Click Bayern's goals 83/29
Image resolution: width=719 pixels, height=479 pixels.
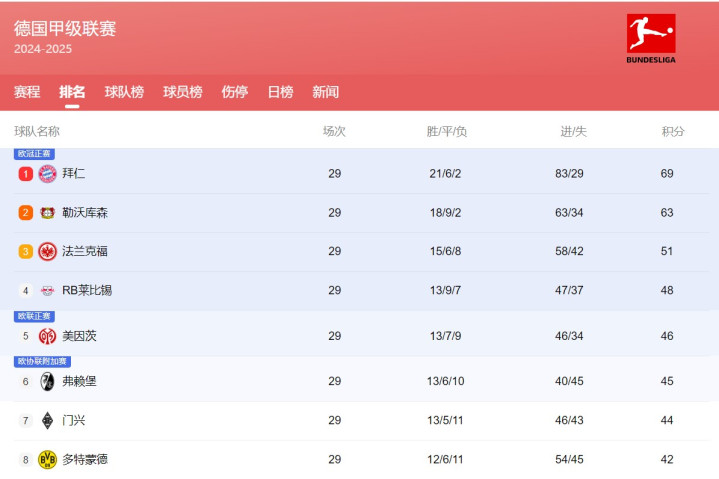(x=569, y=174)
